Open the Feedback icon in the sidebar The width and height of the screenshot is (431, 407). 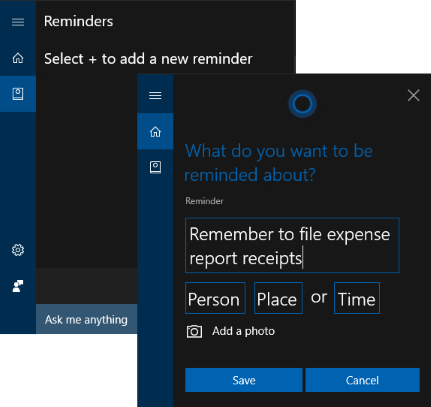(x=18, y=286)
